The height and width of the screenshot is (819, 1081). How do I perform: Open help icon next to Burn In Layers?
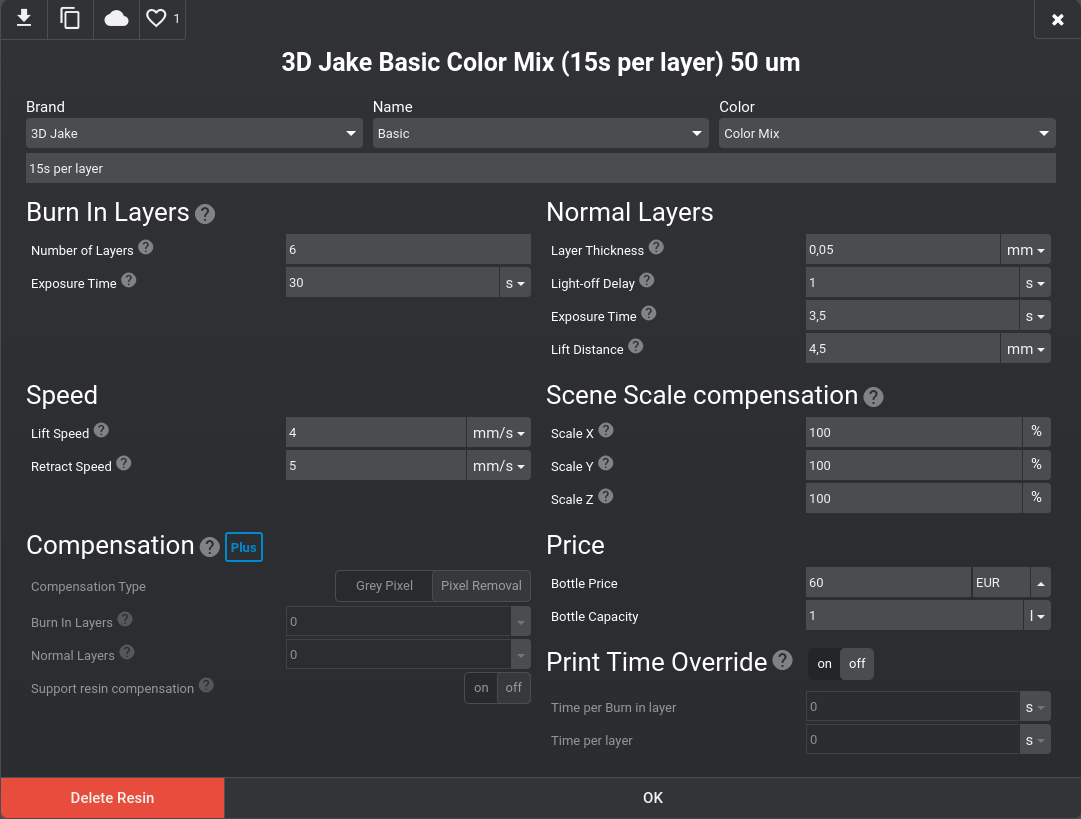205,214
